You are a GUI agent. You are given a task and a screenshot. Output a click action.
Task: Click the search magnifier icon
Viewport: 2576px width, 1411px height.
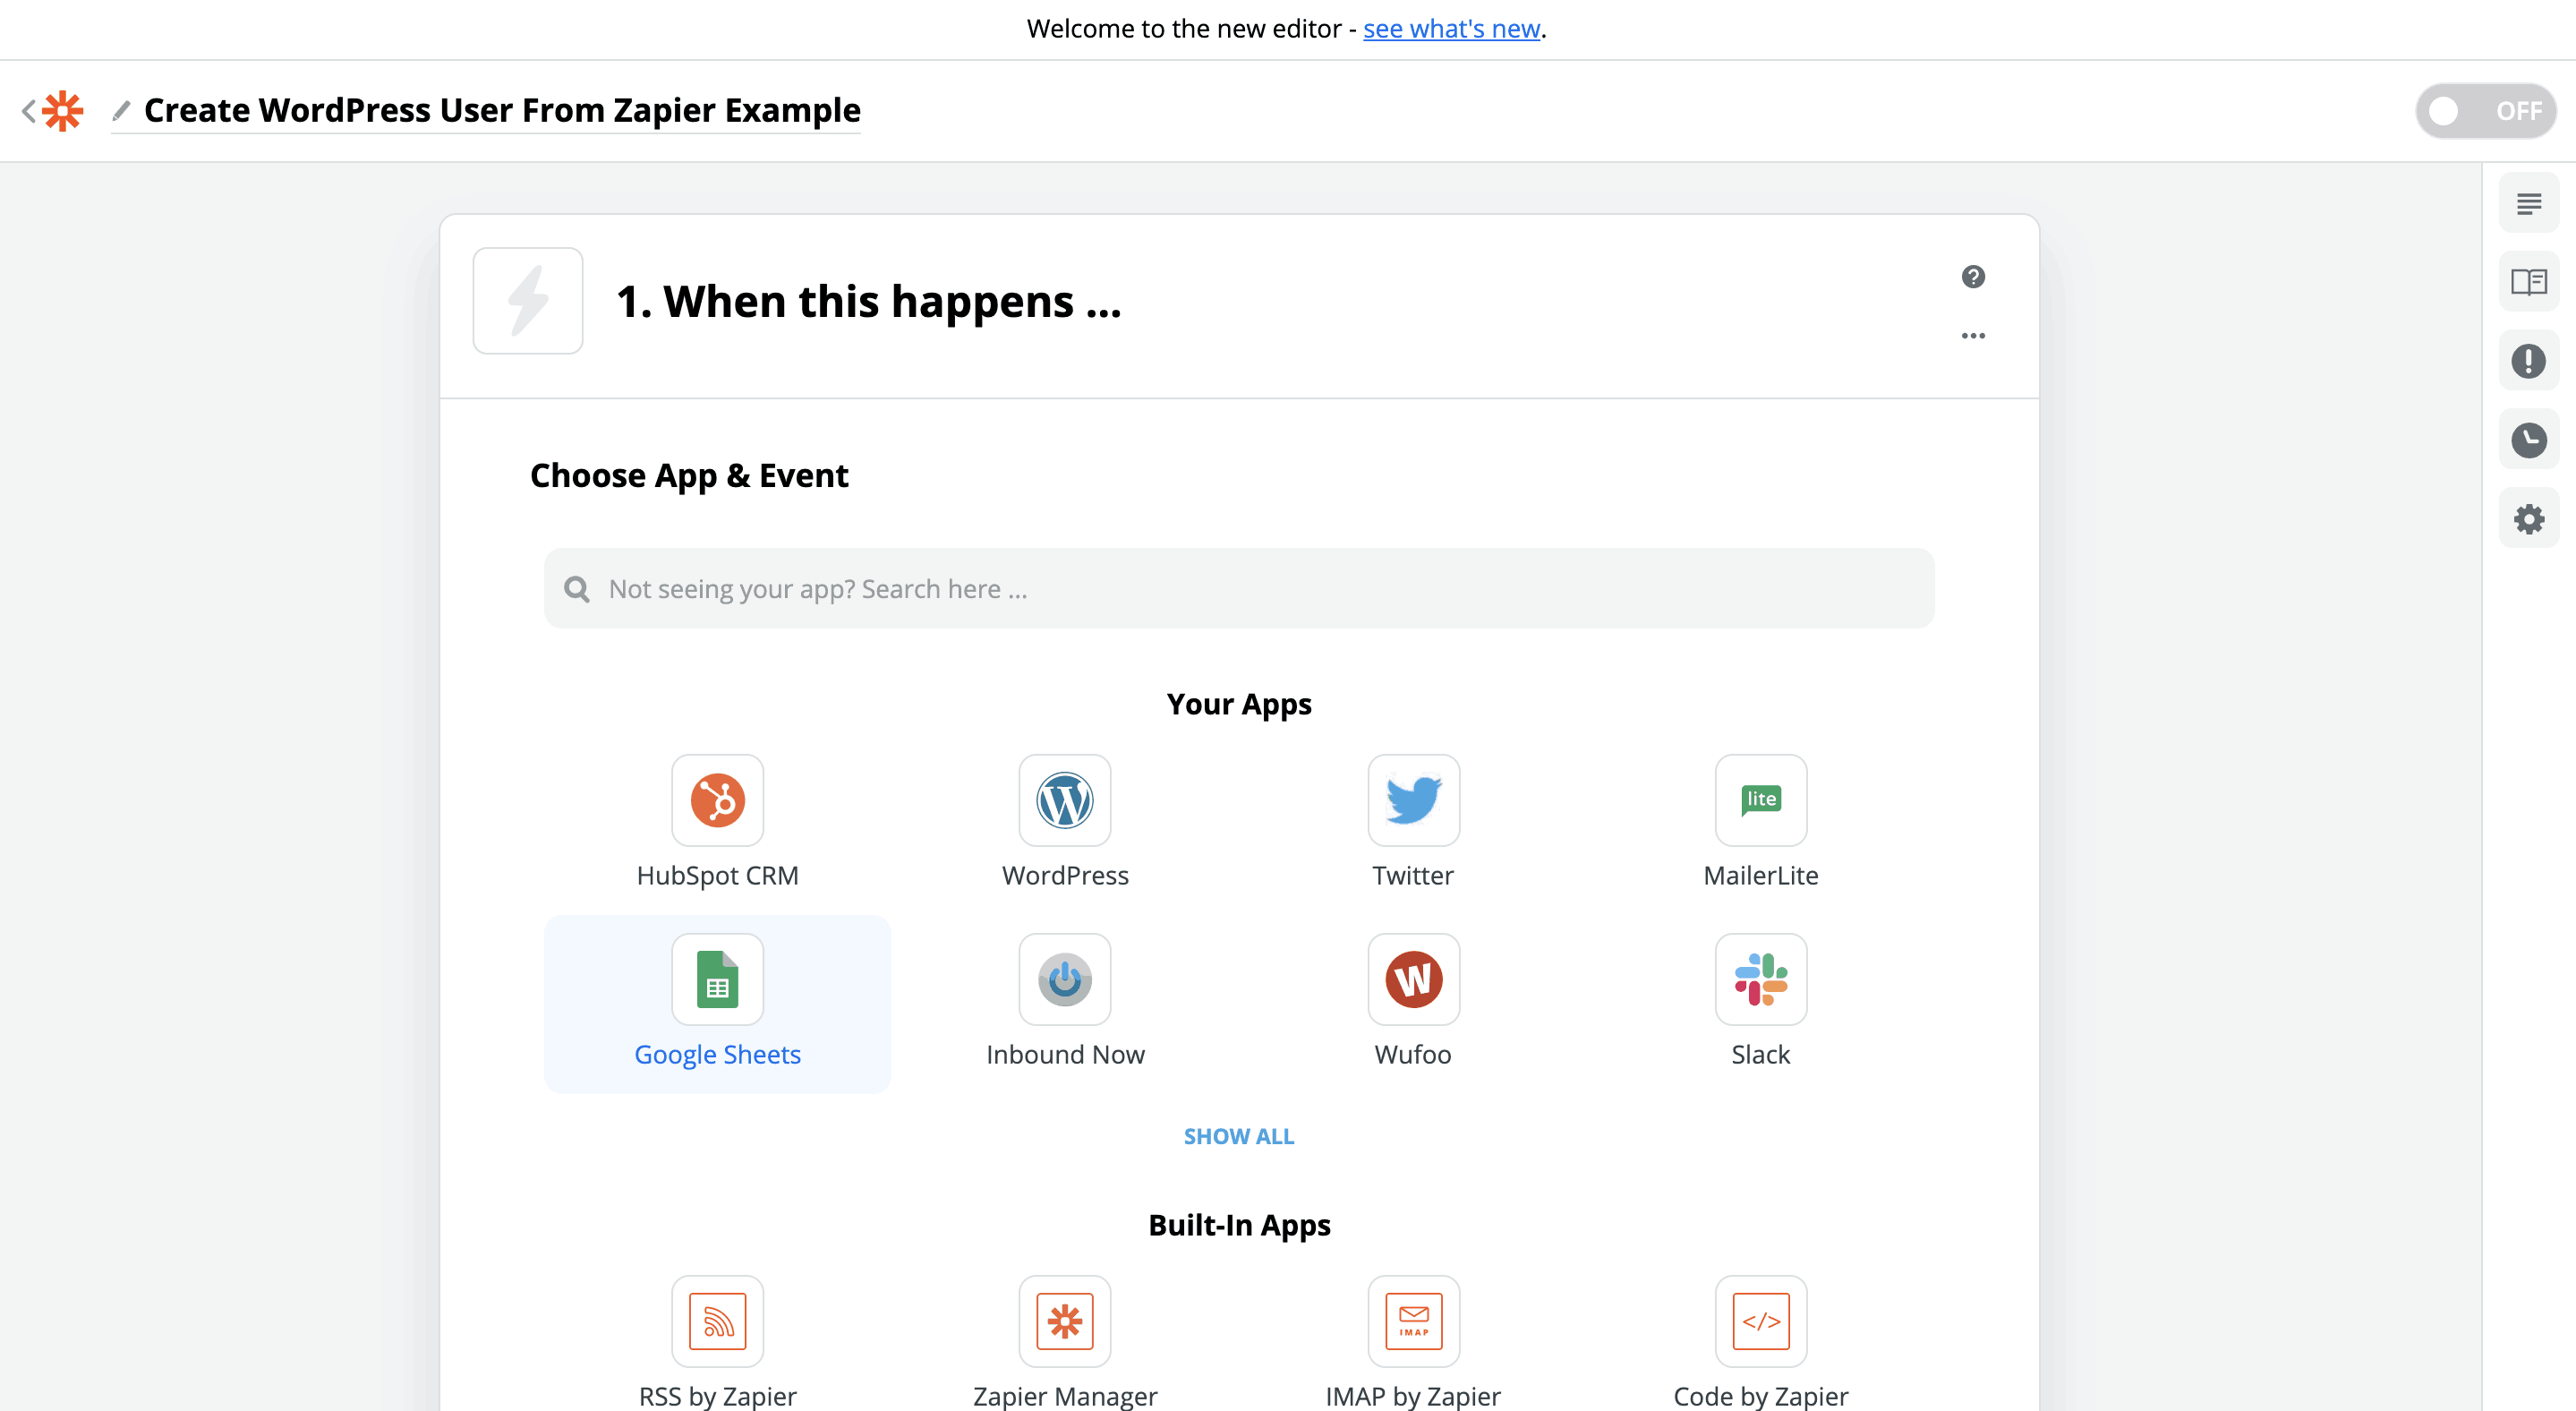tap(576, 588)
